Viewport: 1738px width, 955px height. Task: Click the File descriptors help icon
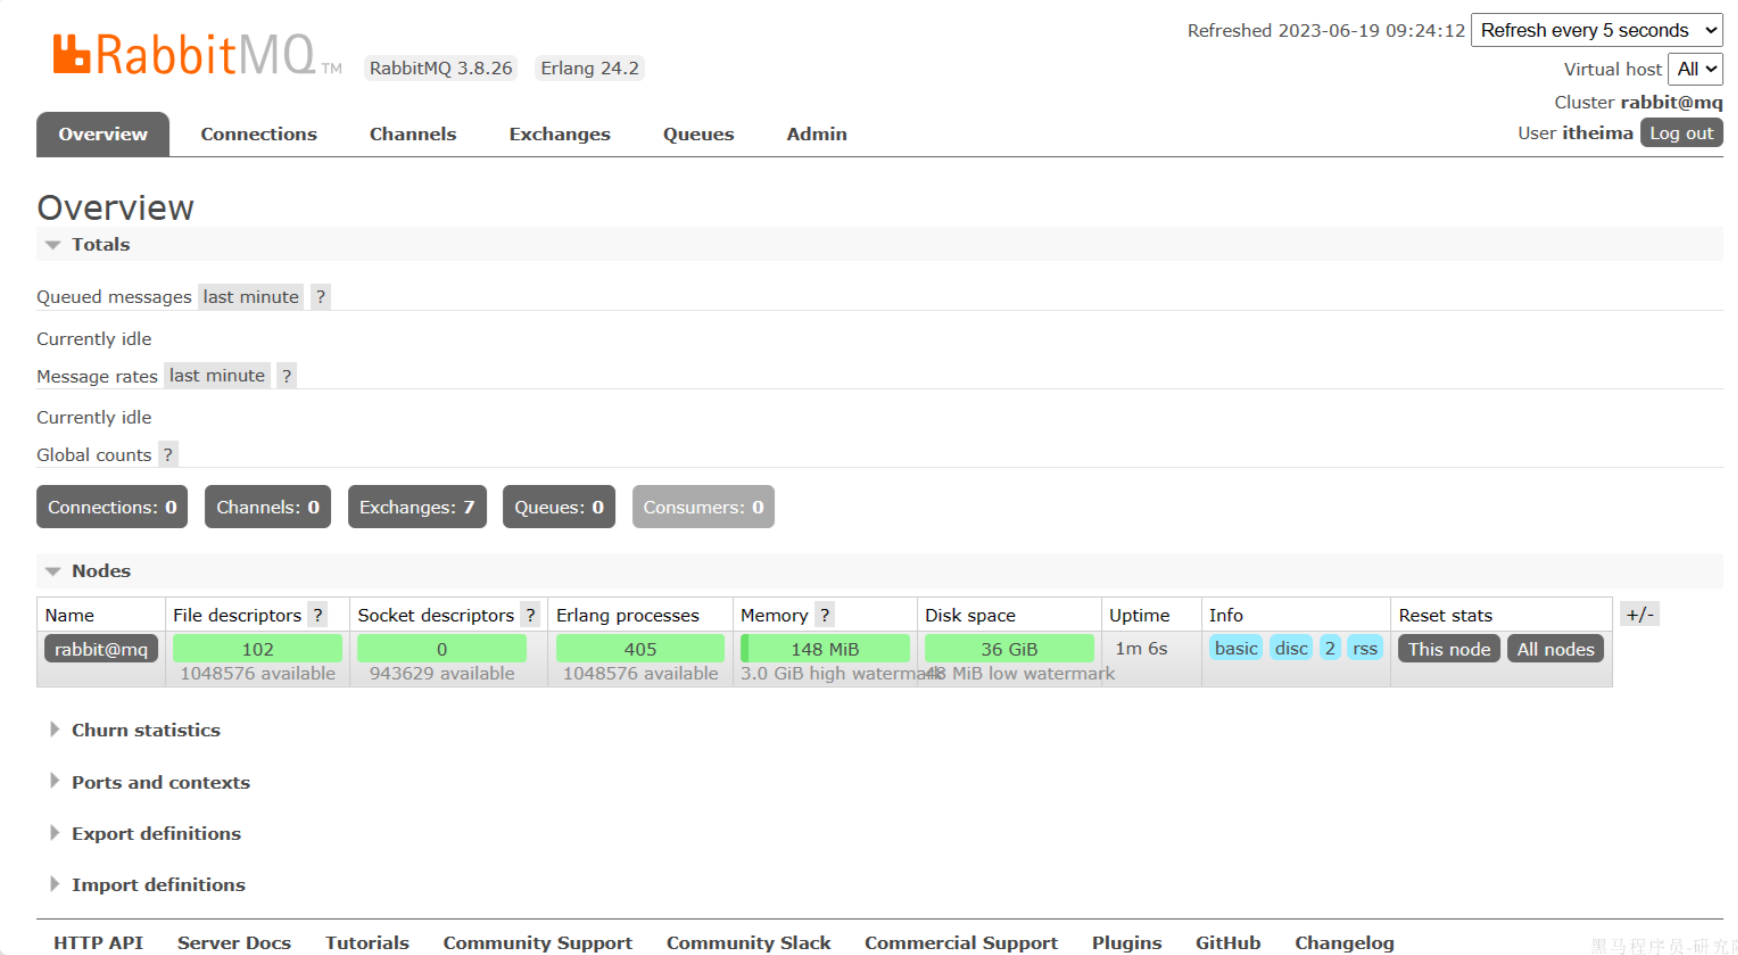coord(318,614)
